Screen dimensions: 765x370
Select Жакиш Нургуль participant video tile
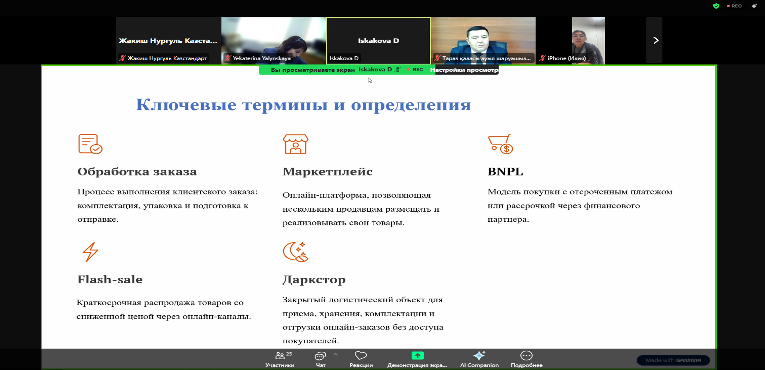pyautogui.click(x=168, y=41)
